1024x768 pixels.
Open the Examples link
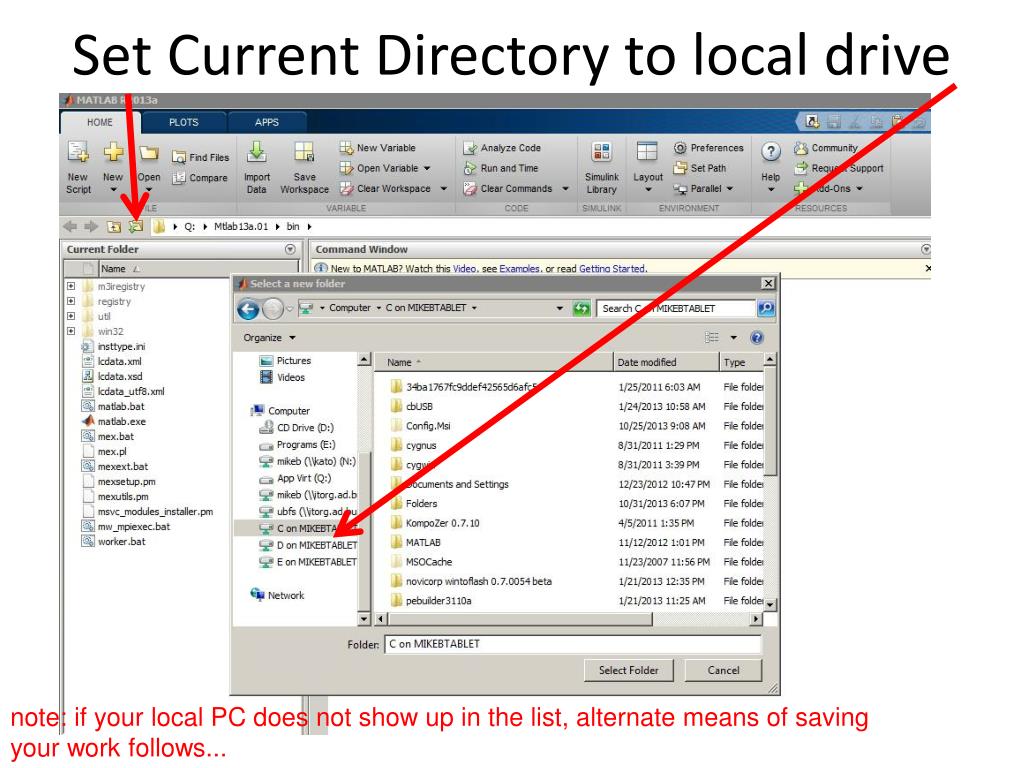pyautogui.click(x=519, y=268)
